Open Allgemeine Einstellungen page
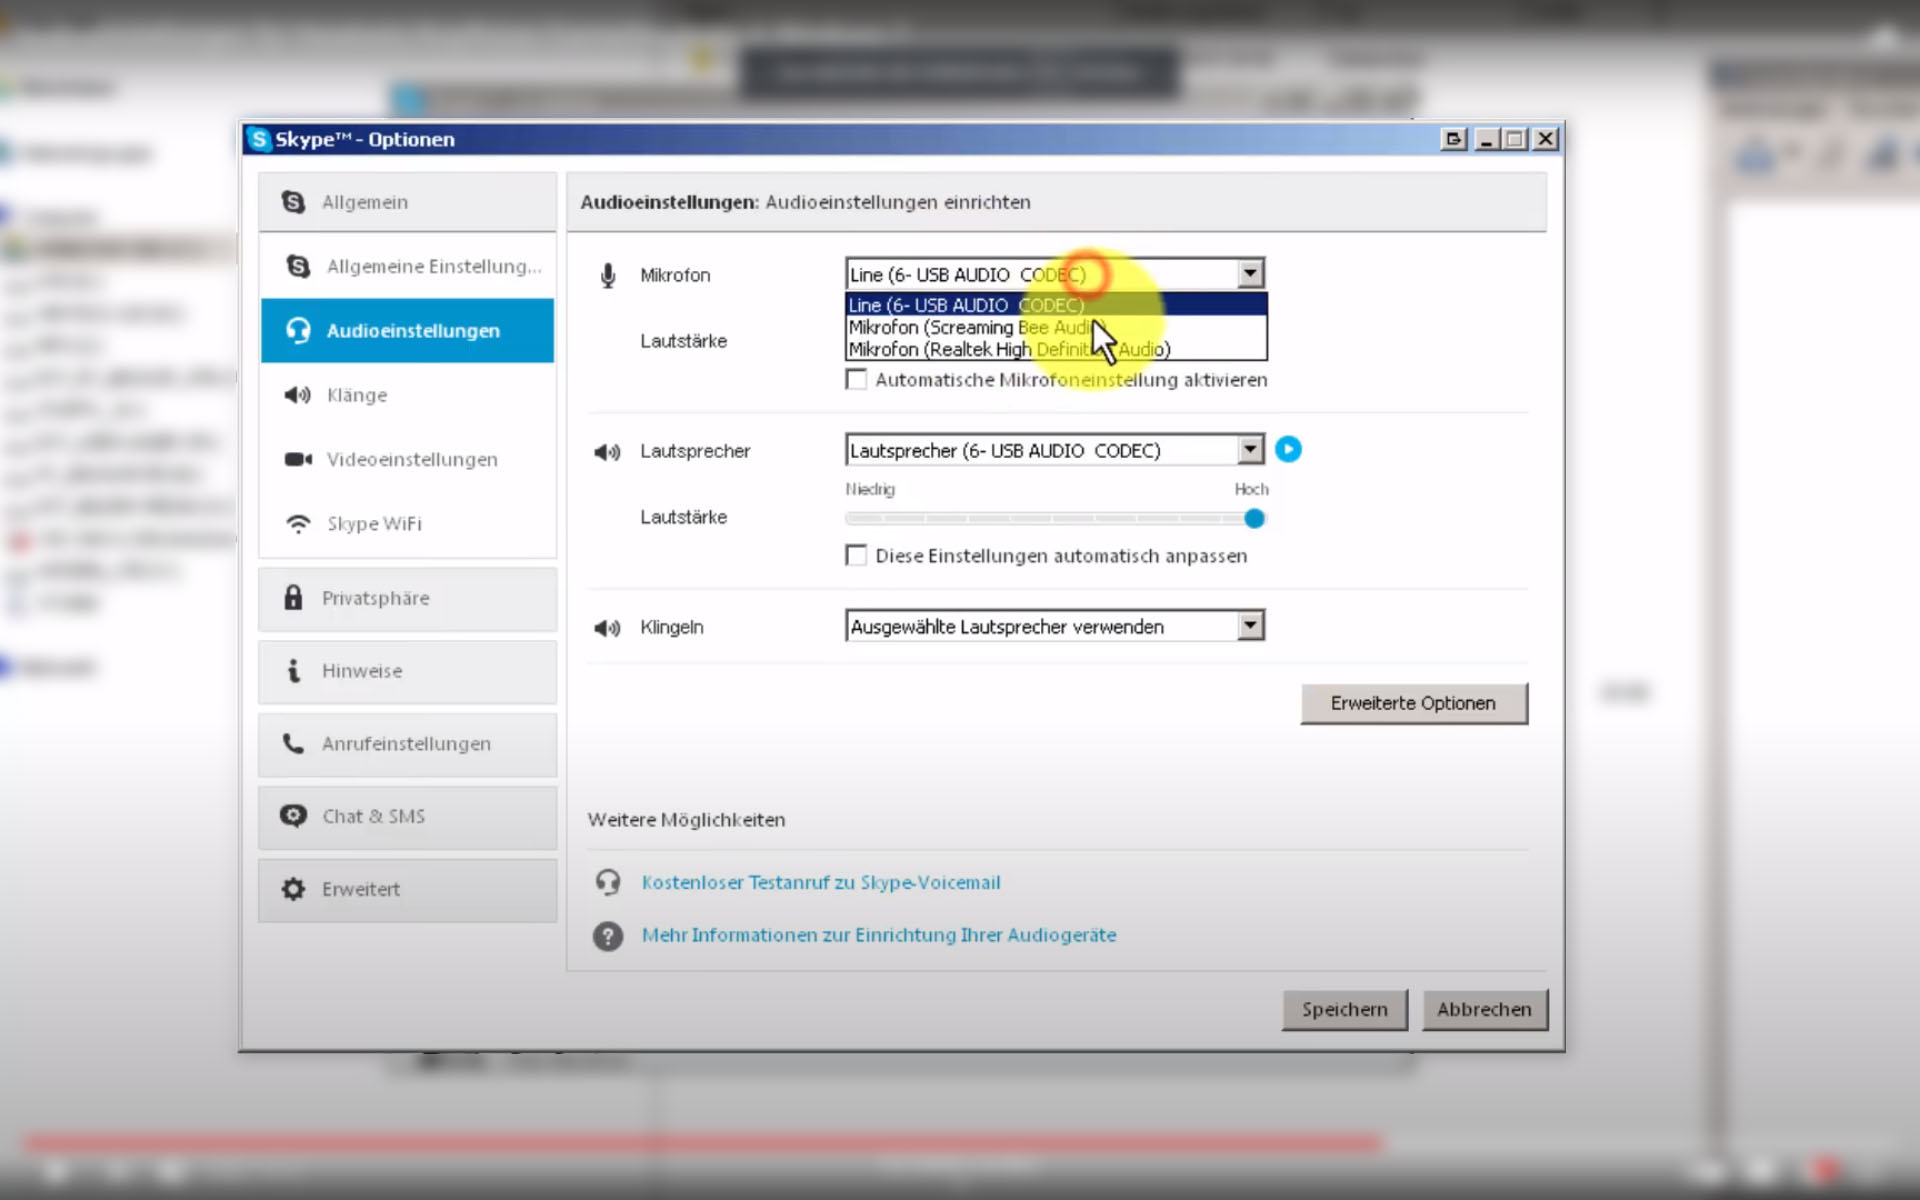The image size is (1920, 1200). click(407, 266)
